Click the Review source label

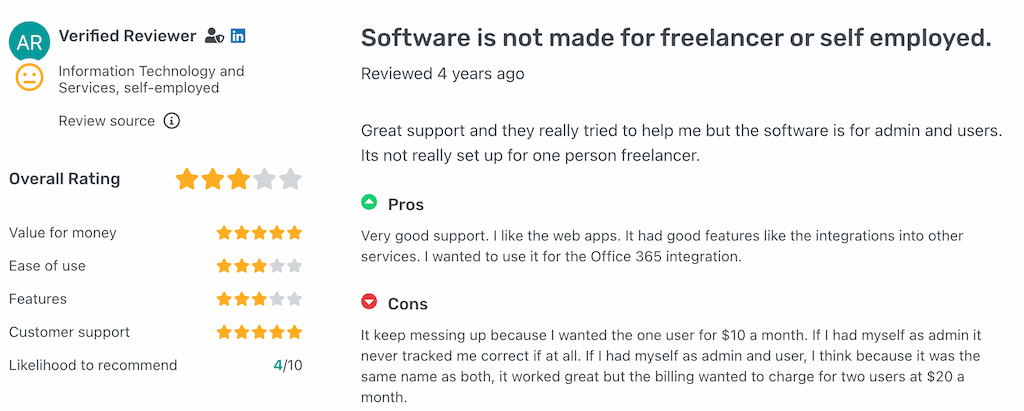point(107,121)
